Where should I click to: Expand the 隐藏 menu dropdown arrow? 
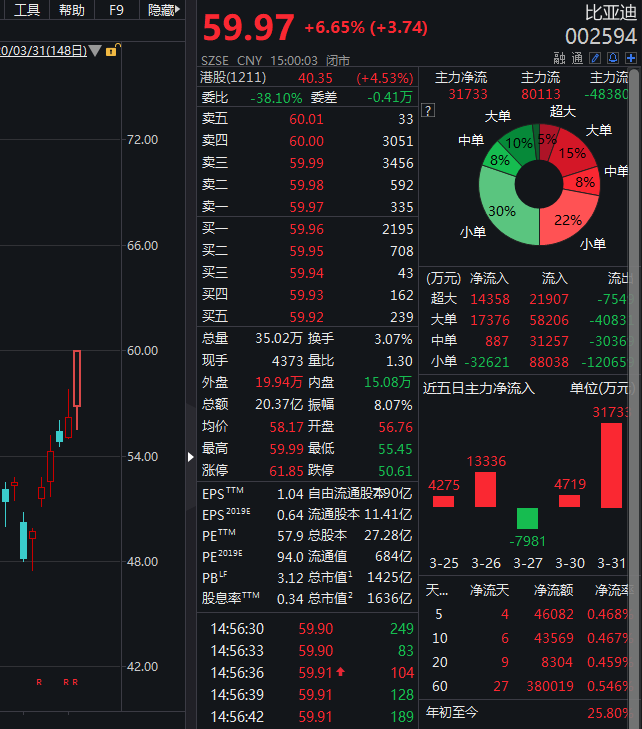(x=179, y=10)
